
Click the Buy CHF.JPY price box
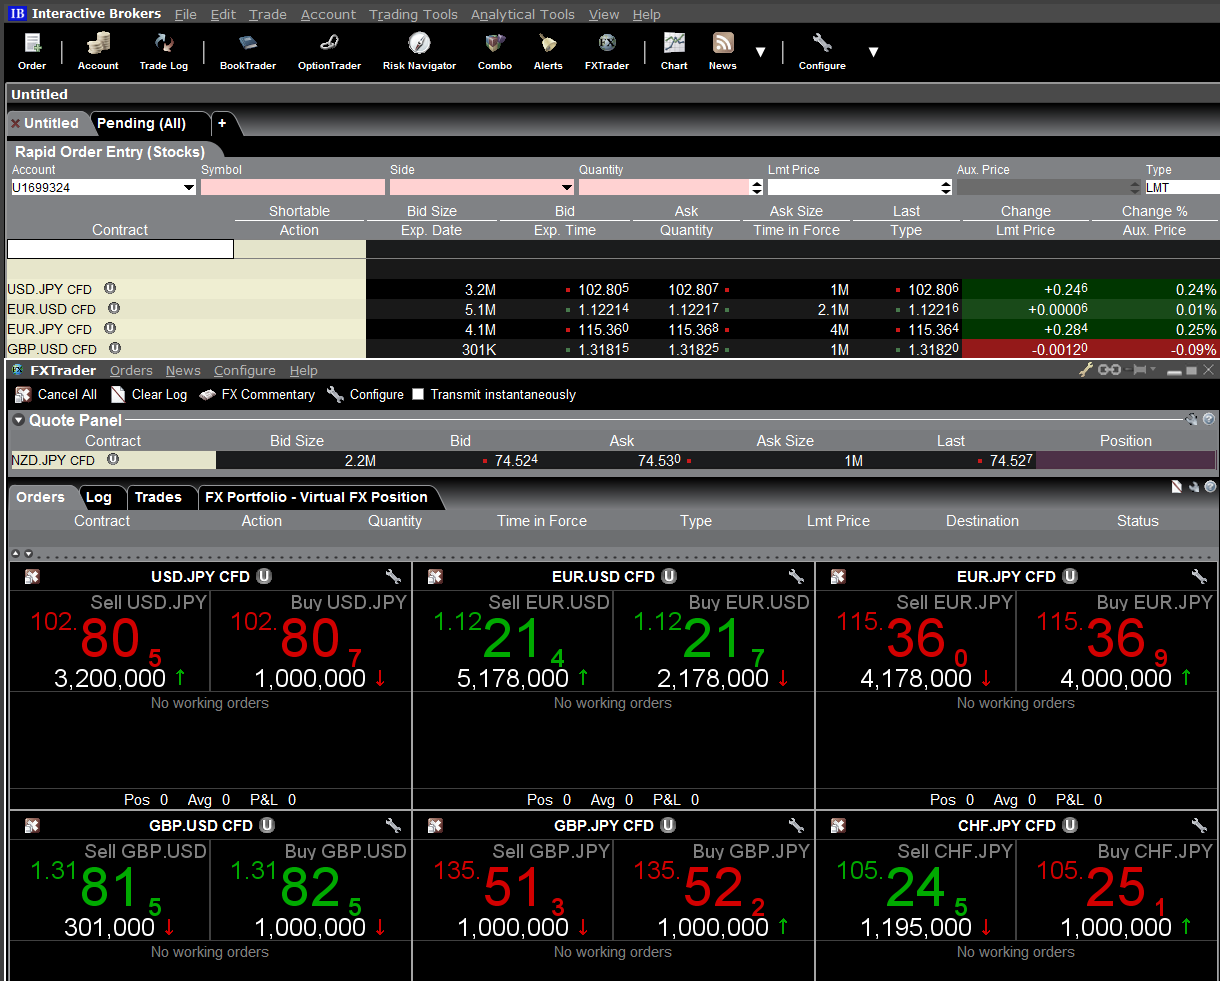pyautogui.click(x=1117, y=890)
